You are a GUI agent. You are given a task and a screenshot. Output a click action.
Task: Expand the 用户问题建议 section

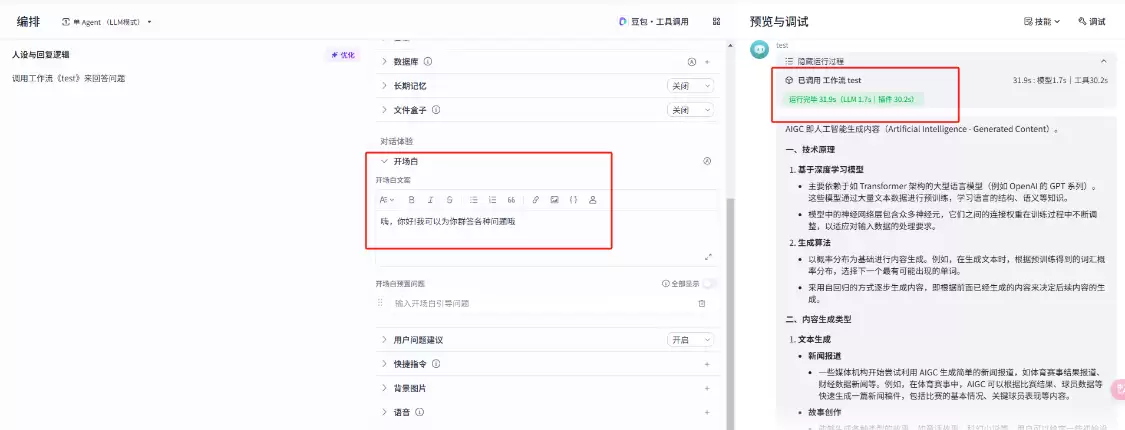[384, 340]
